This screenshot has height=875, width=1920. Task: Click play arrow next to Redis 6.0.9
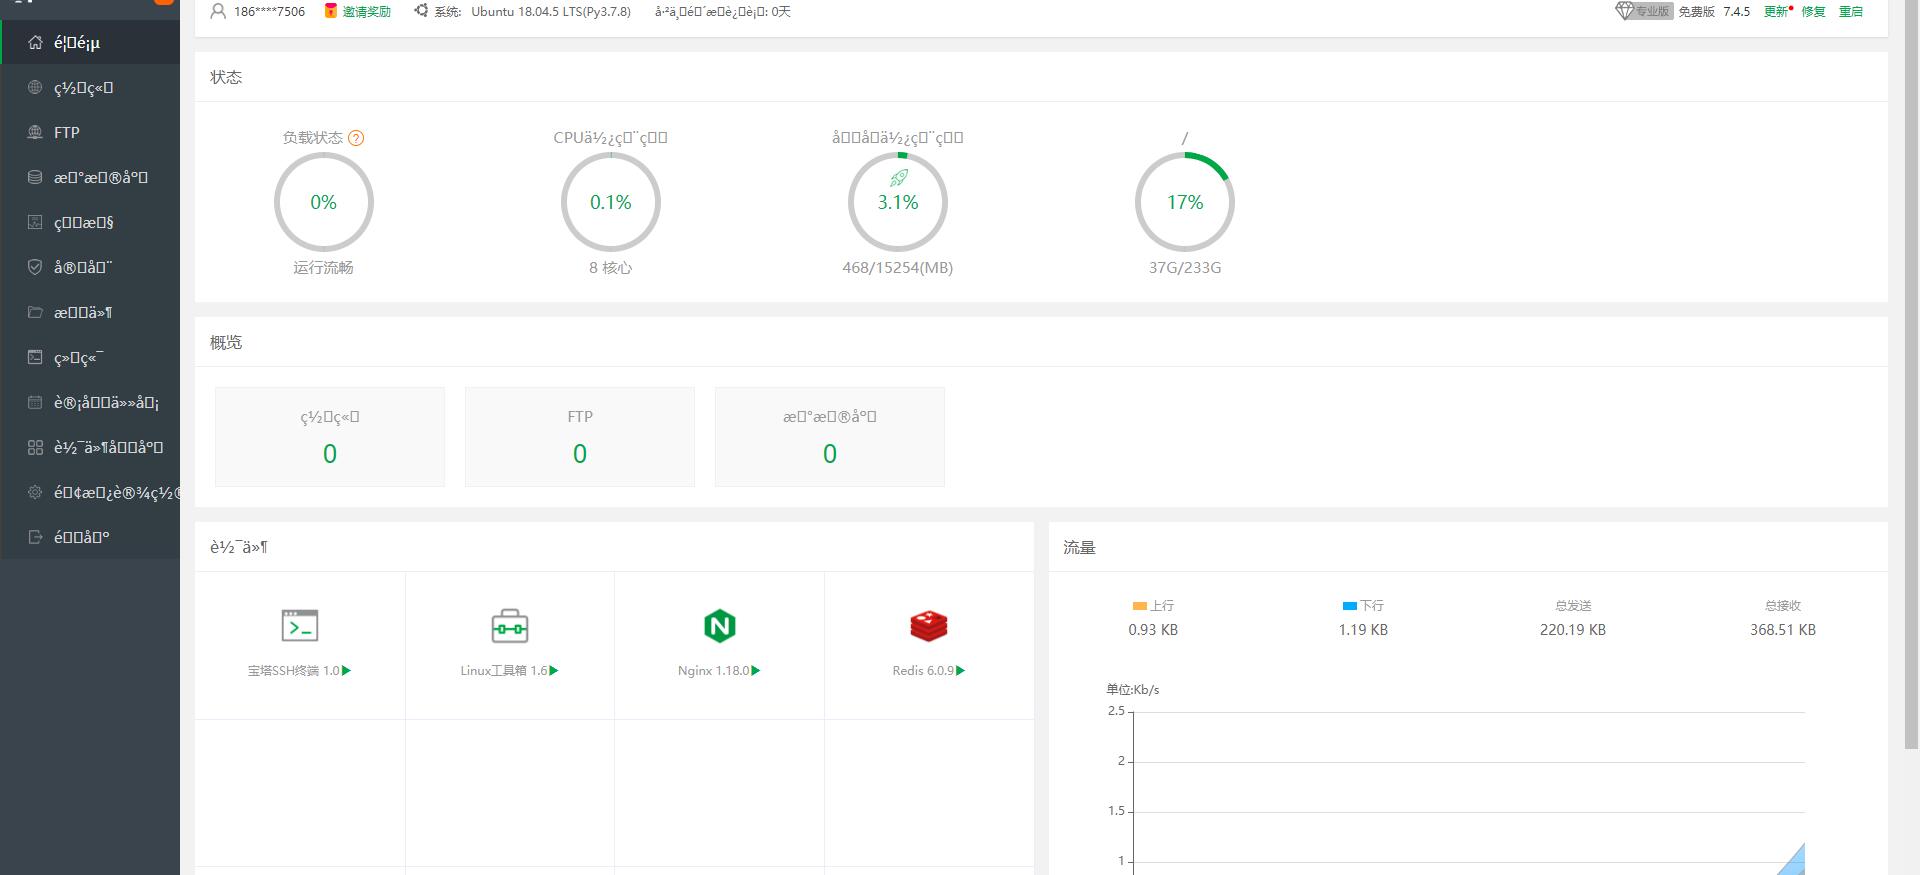point(961,671)
